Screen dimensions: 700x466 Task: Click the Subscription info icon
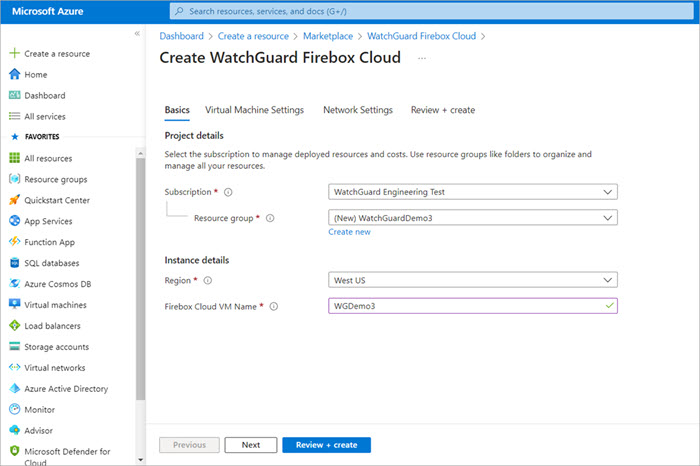(x=228, y=192)
